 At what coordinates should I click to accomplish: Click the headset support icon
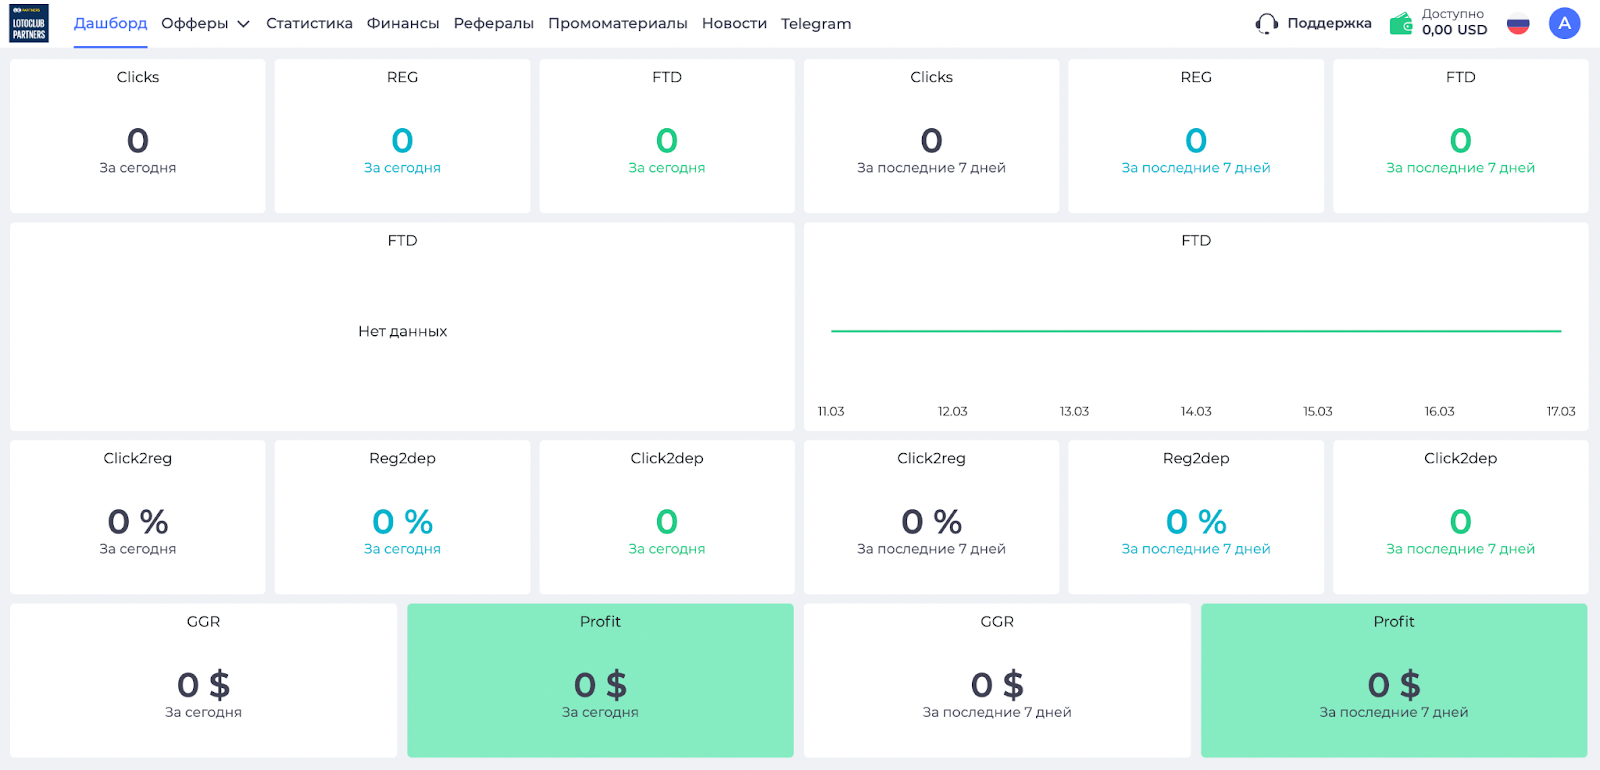click(1266, 24)
